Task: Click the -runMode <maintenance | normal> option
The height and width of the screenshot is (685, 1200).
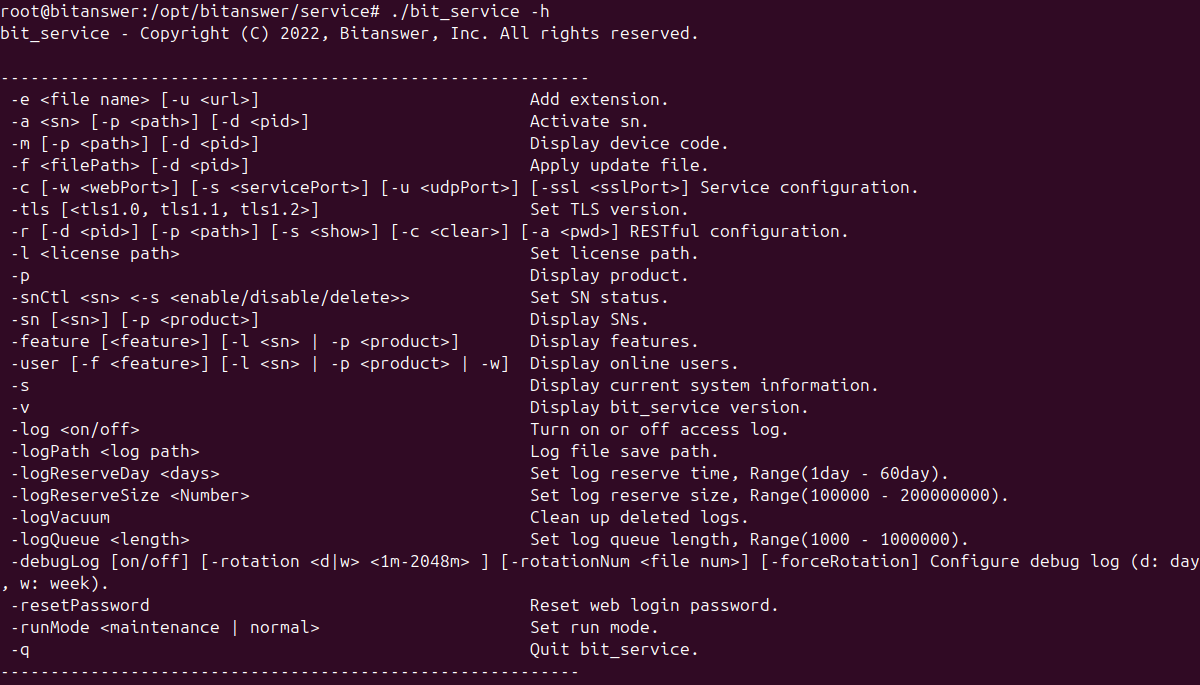Action: point(165,628)
